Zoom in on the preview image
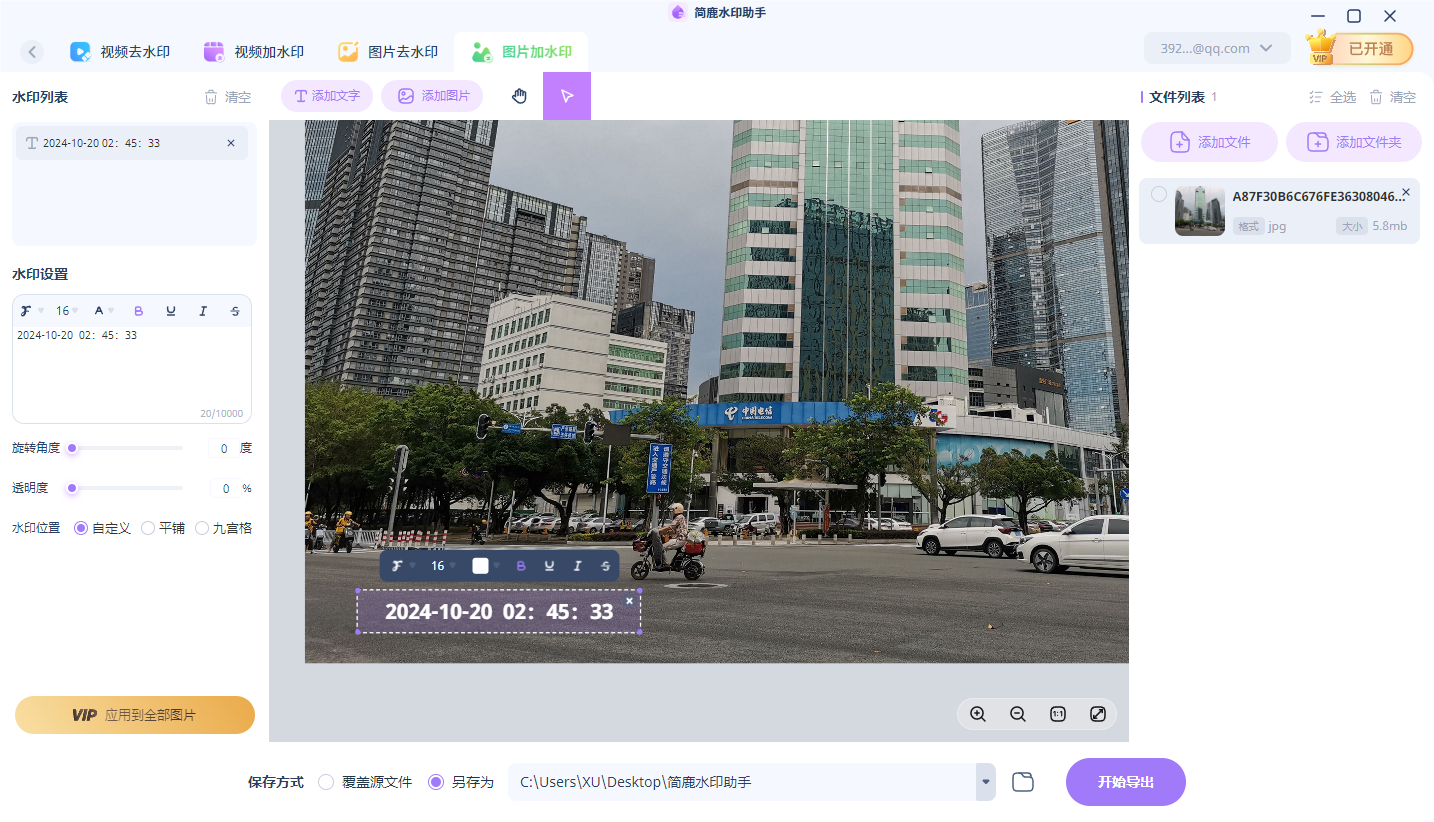The height and width of the screenshot is (822, 1434). pyautogui.click(x=978, y=714)
